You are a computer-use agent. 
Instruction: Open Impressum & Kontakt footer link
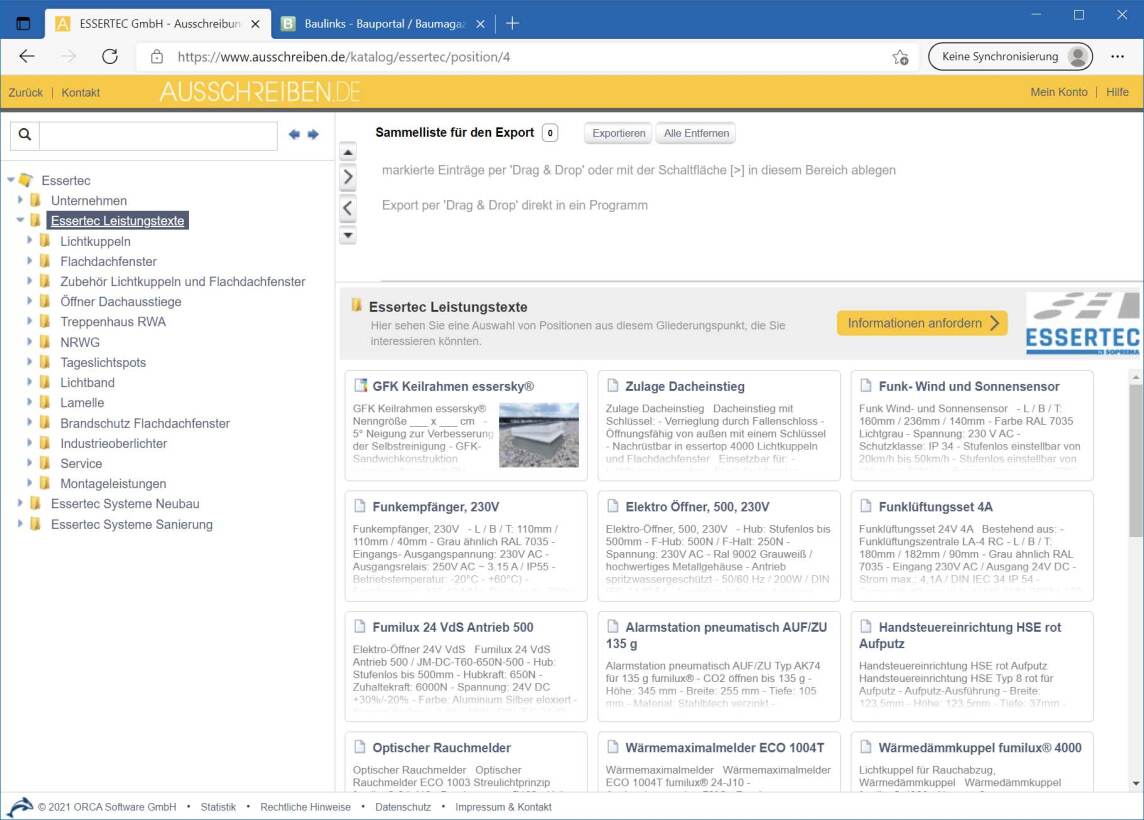[x=503, y=807]
